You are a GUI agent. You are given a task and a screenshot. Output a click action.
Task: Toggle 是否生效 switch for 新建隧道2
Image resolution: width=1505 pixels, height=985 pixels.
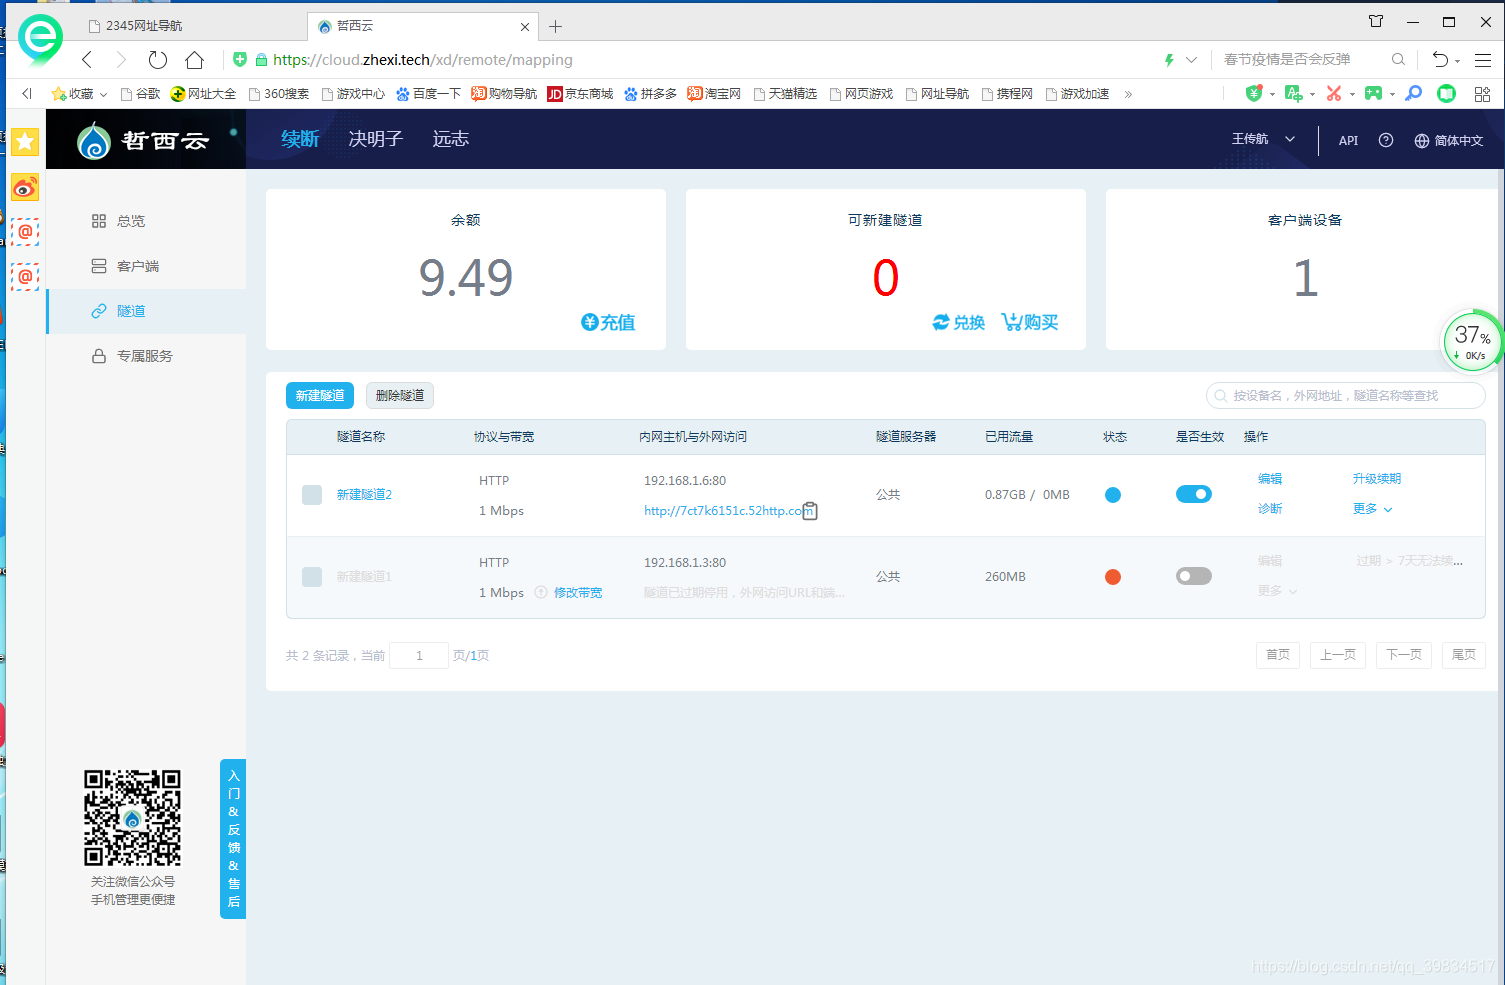[x=1193, y=494]
